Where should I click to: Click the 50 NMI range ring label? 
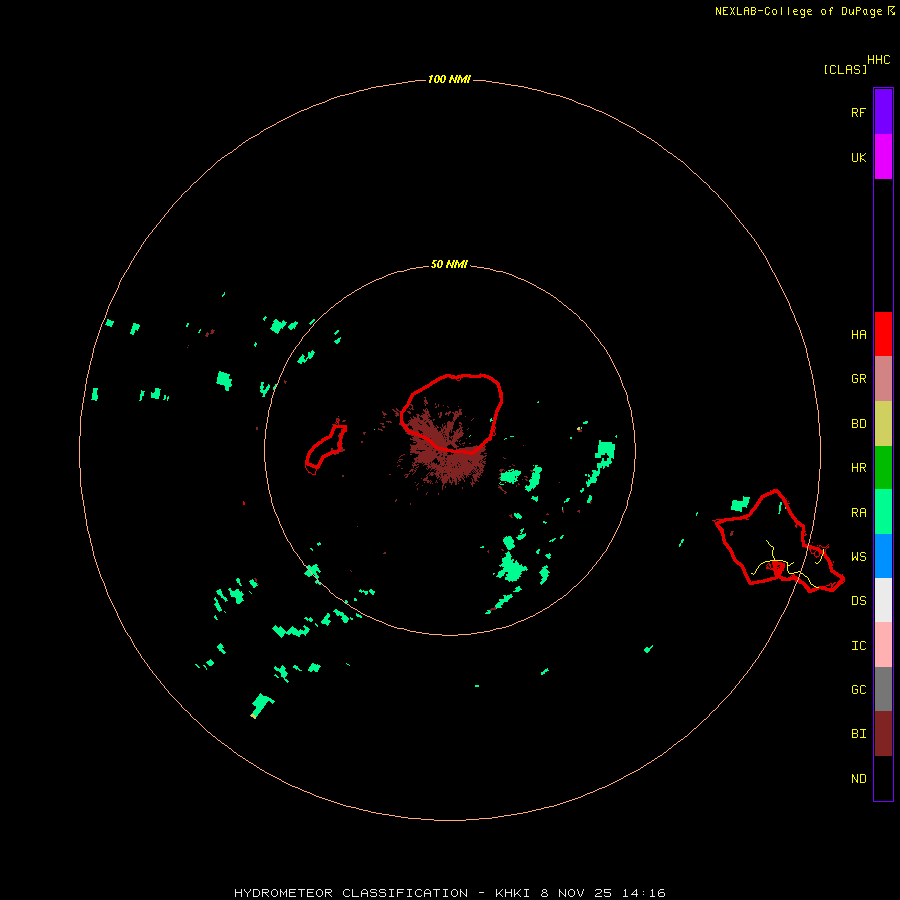[x=449, y=264]
